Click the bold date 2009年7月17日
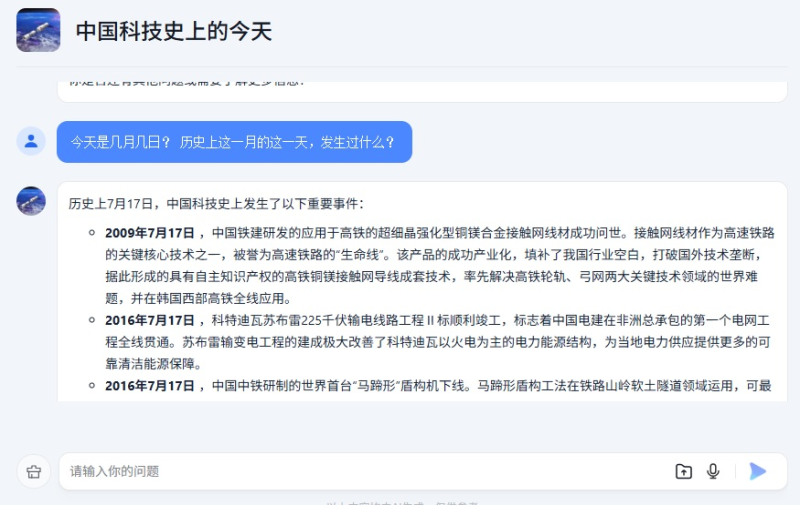Image resolution: width=800 pixels, height=505 pixels. [x=150, y=233]
